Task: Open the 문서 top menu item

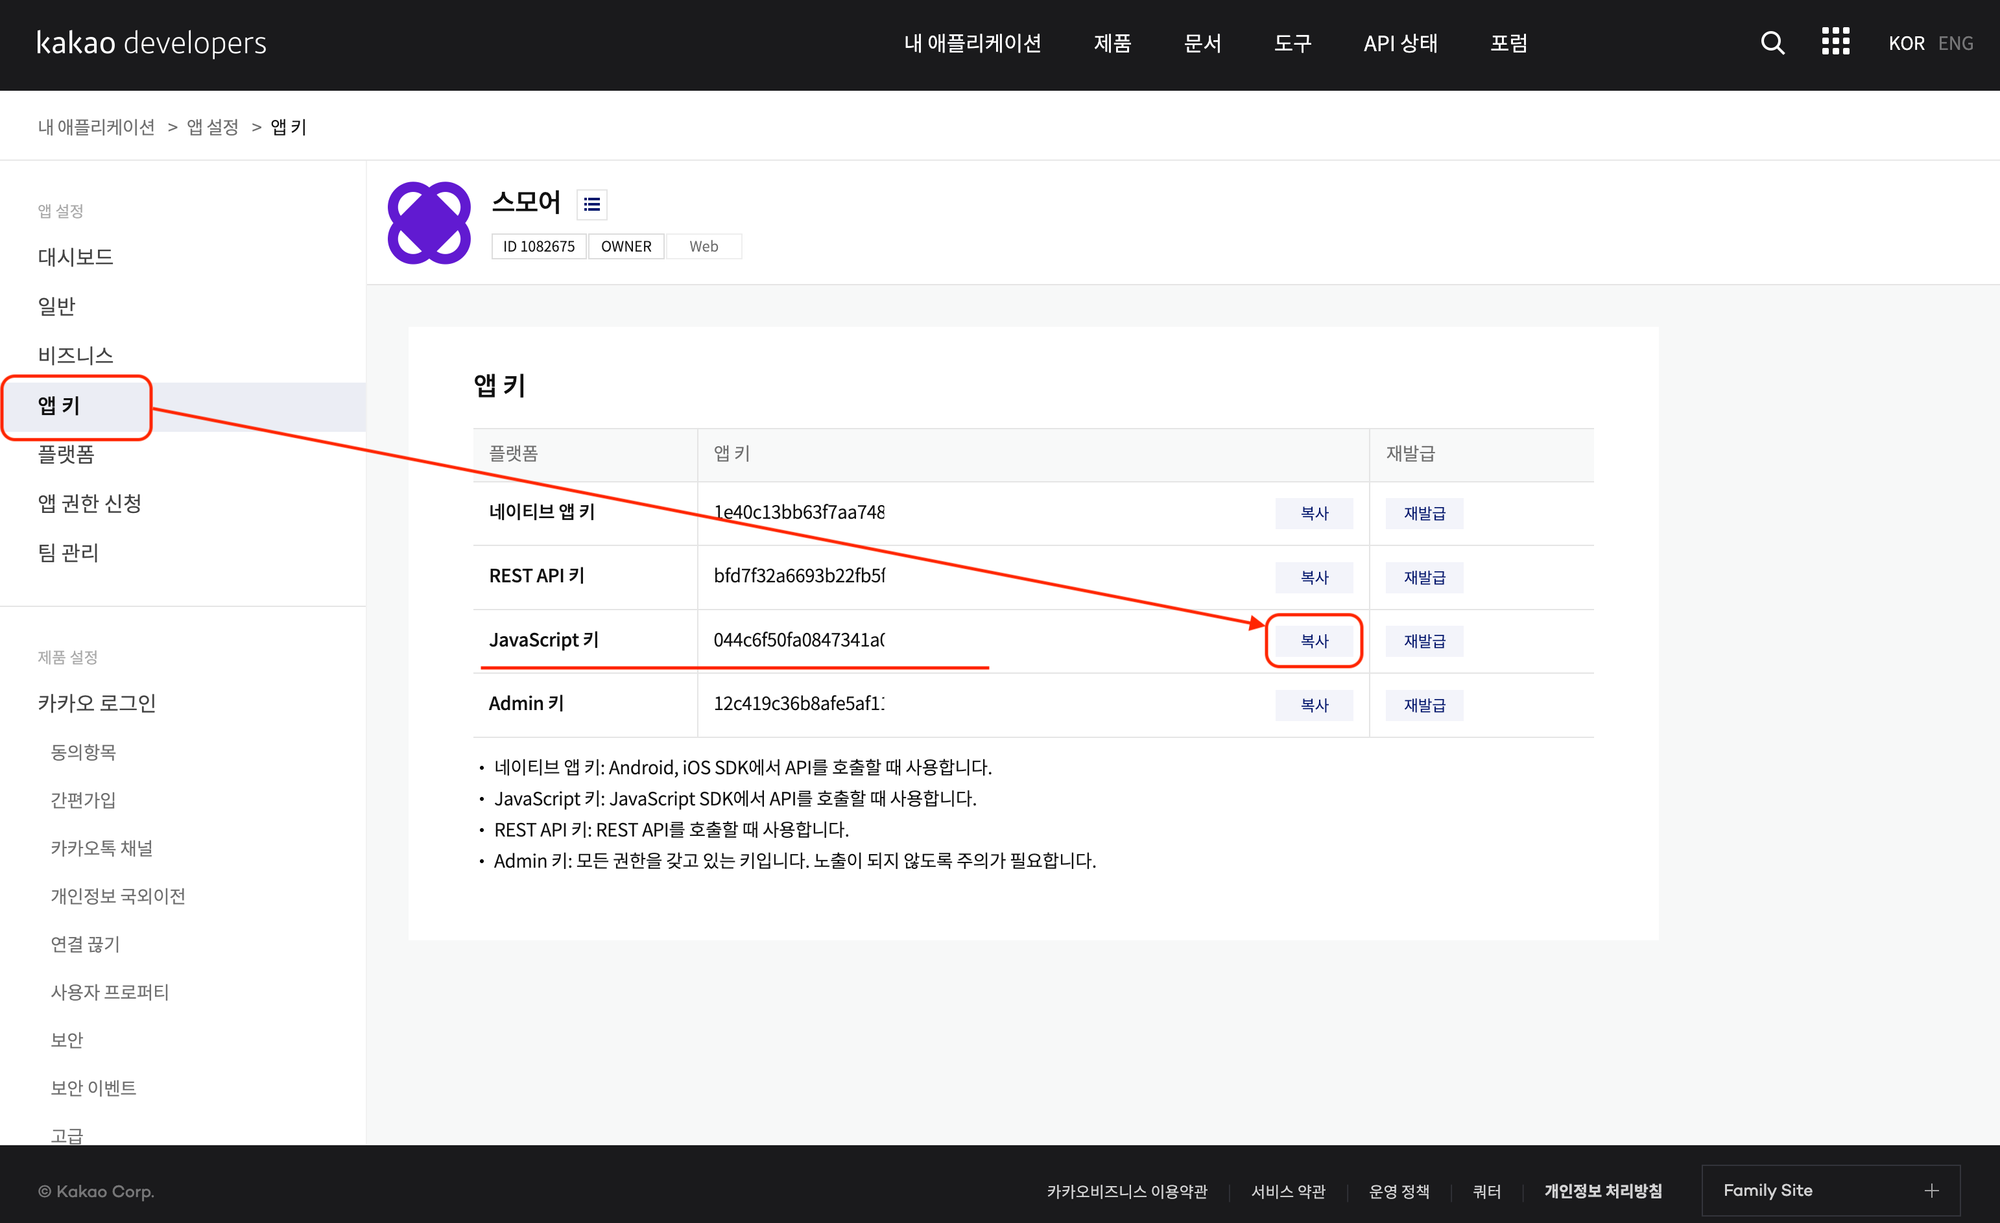Action: tap(1202, 43)
